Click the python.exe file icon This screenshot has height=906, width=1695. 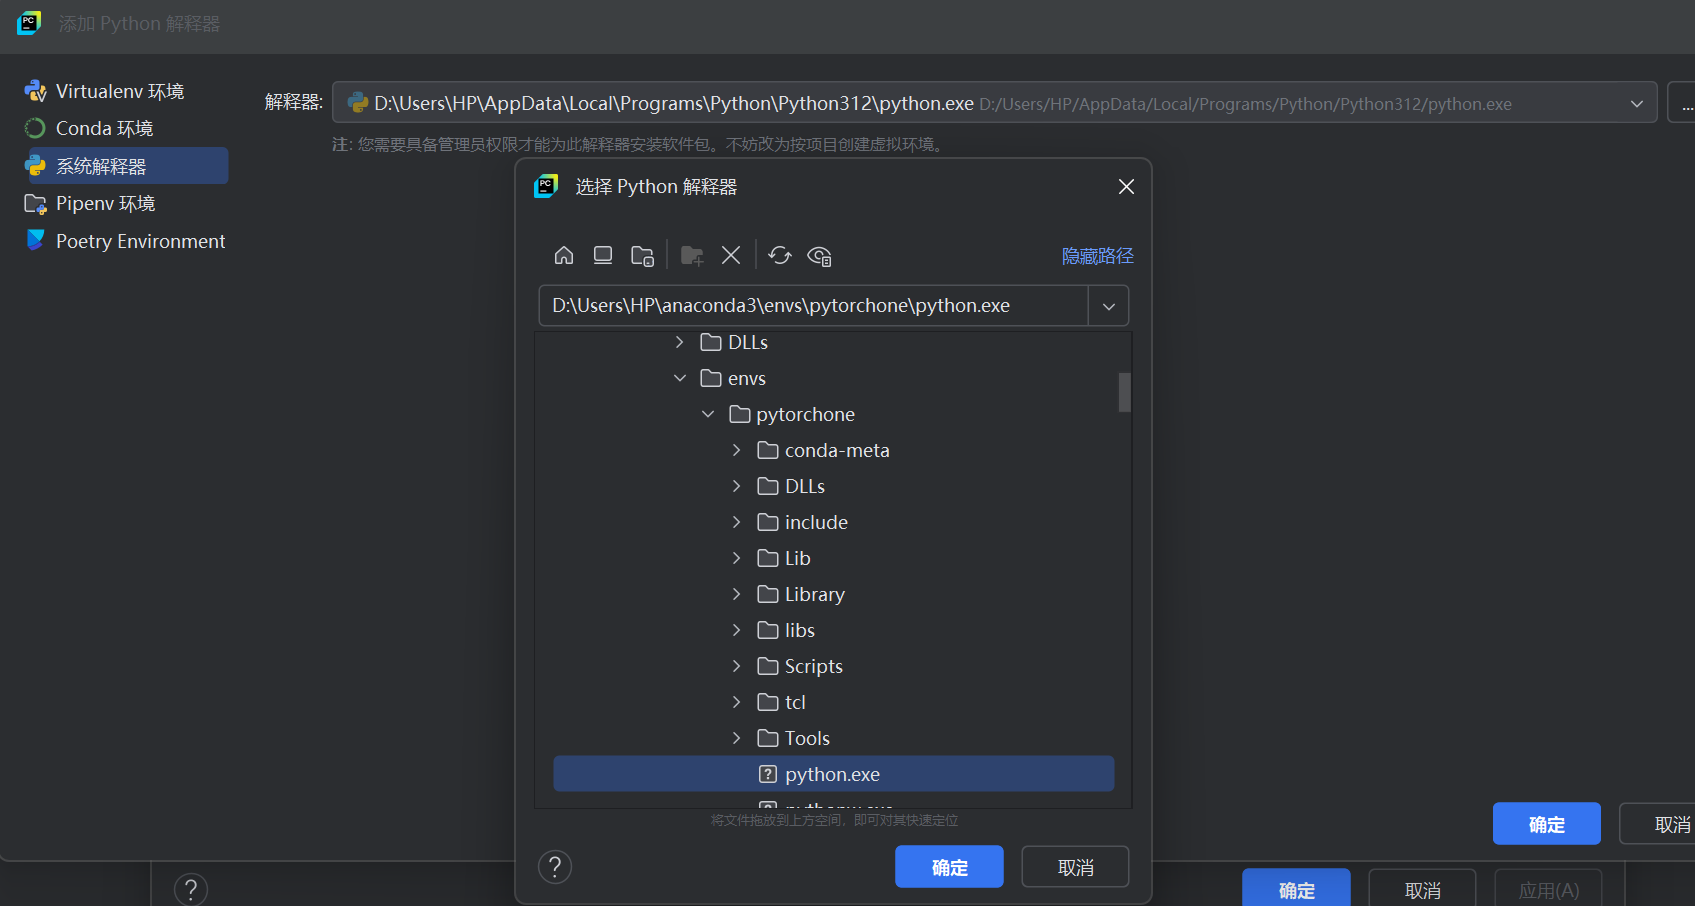(768, 774)
